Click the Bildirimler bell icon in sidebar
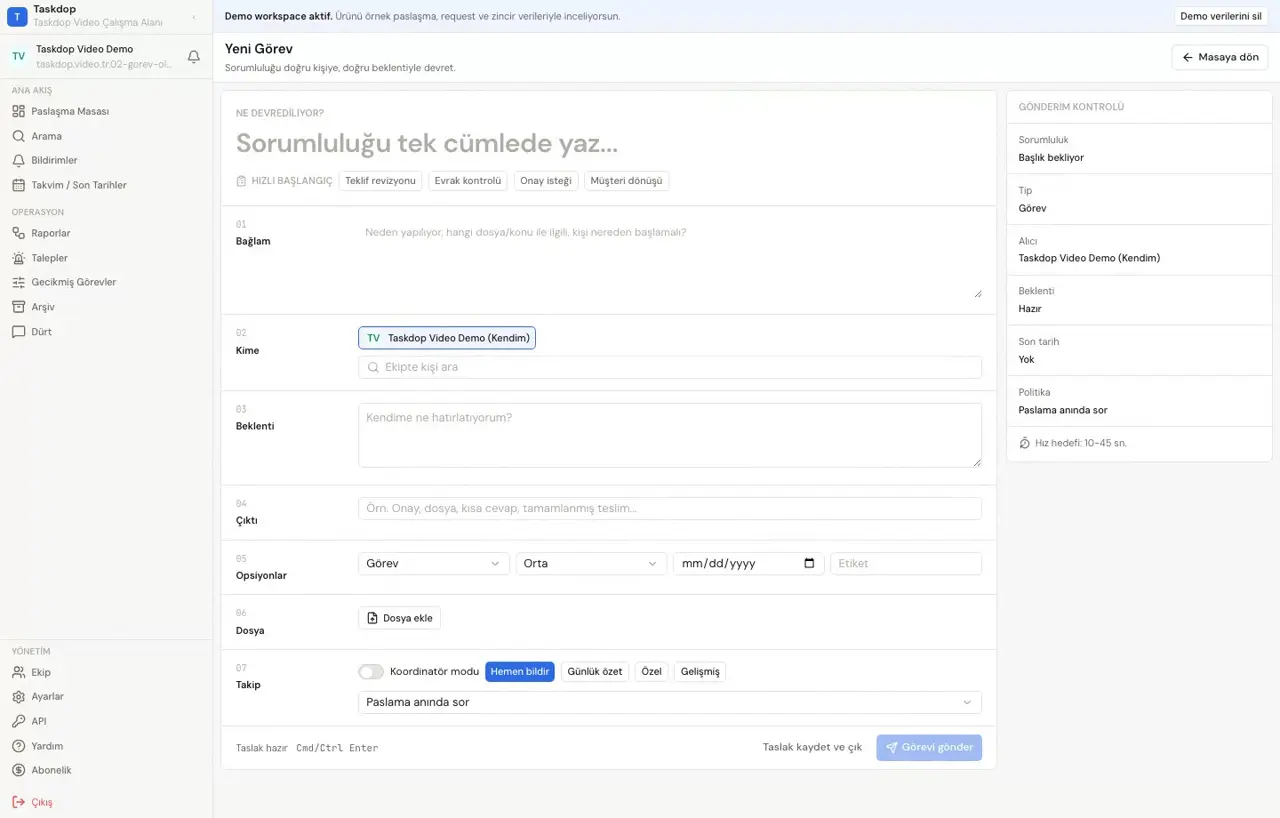The width and height of the screenshot is (1280, 818). (x=19, y=160)
